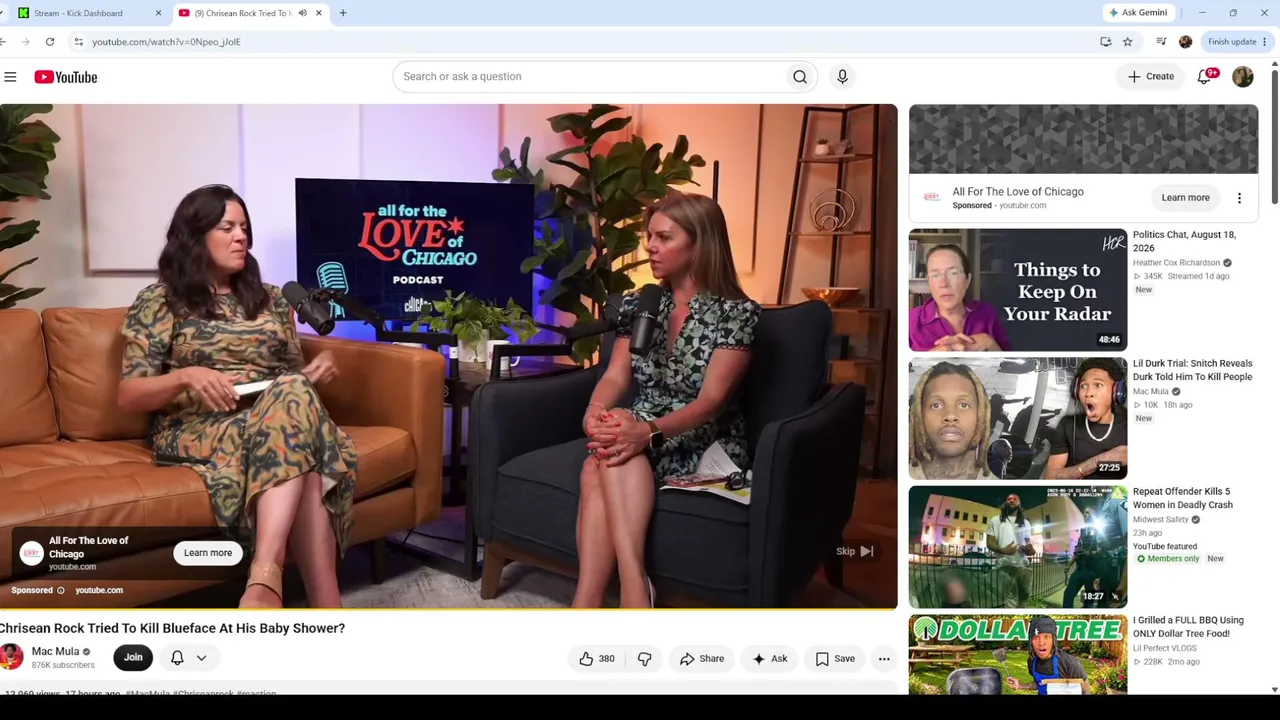
Task: Open Ask Gemini
Action: coord(1138,13)
